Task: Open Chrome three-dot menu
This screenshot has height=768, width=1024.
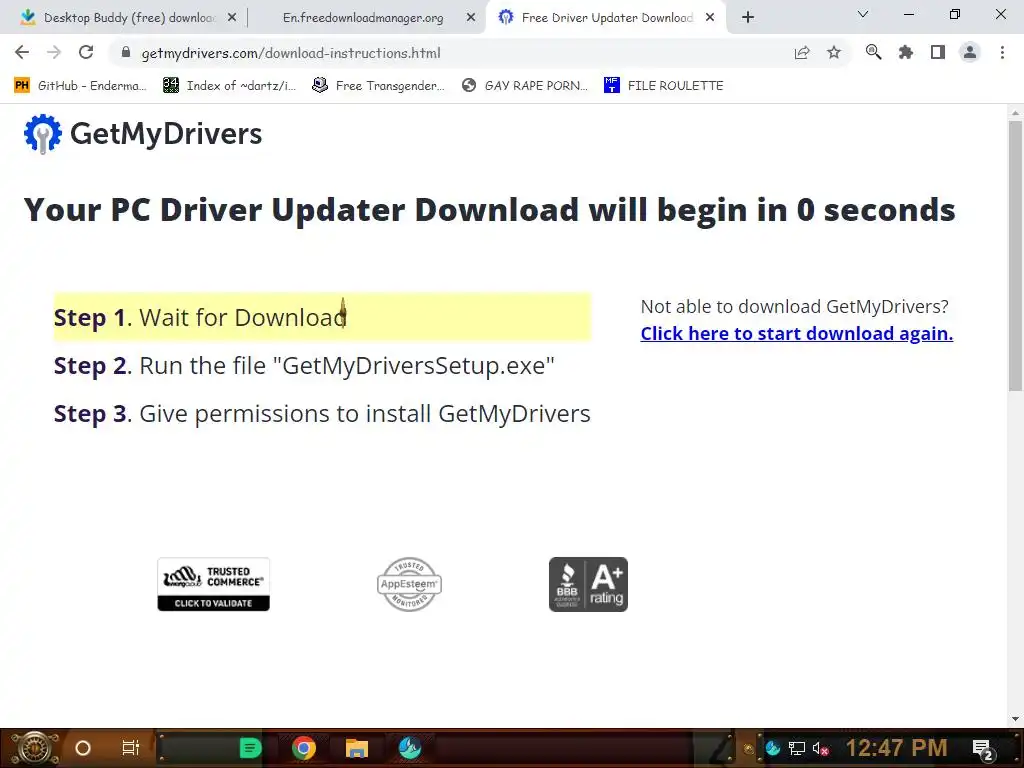Action: [1002, 52]
